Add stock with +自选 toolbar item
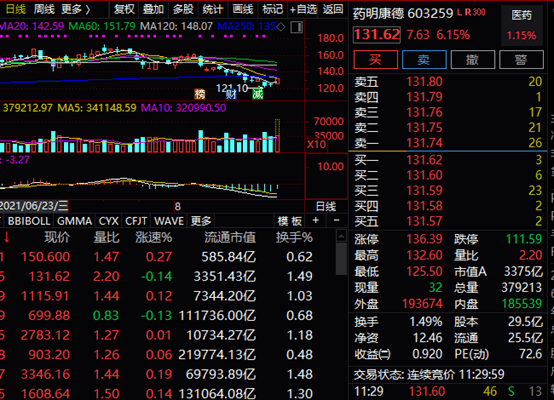554x400 pixels. (303, 10)
